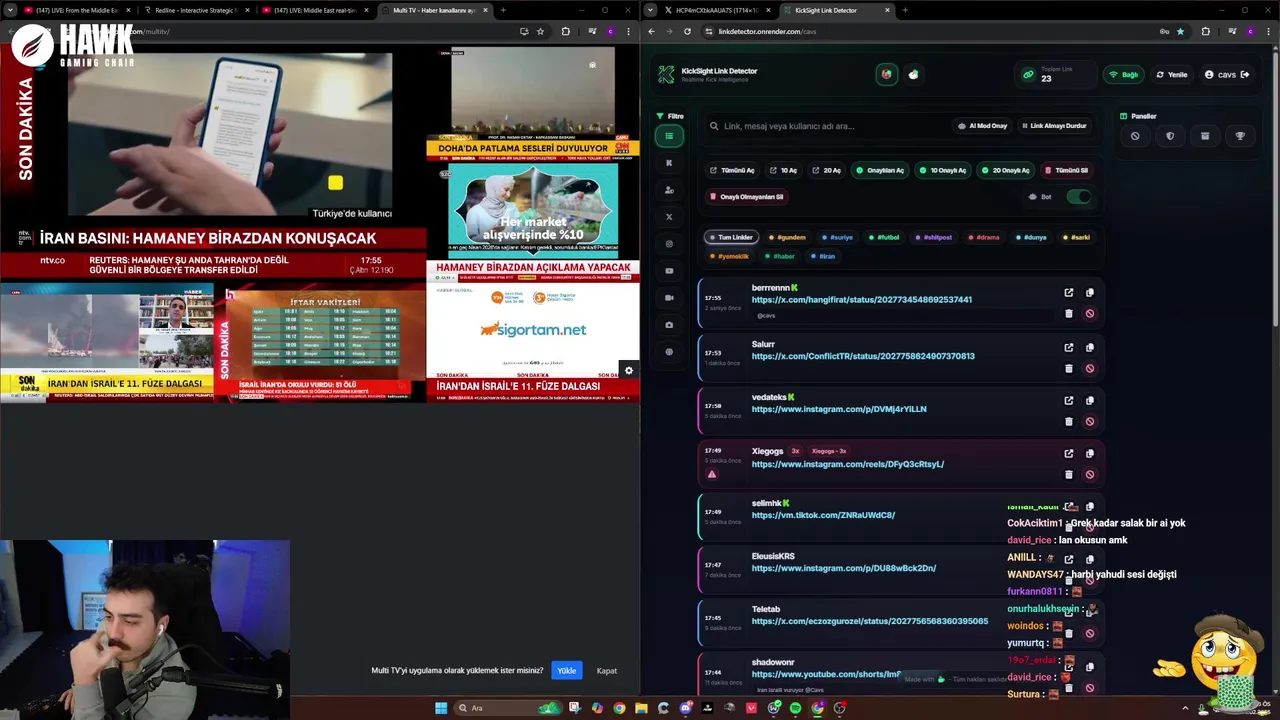
Task: Select the second avatar icon in header
Action: (913, 75)
